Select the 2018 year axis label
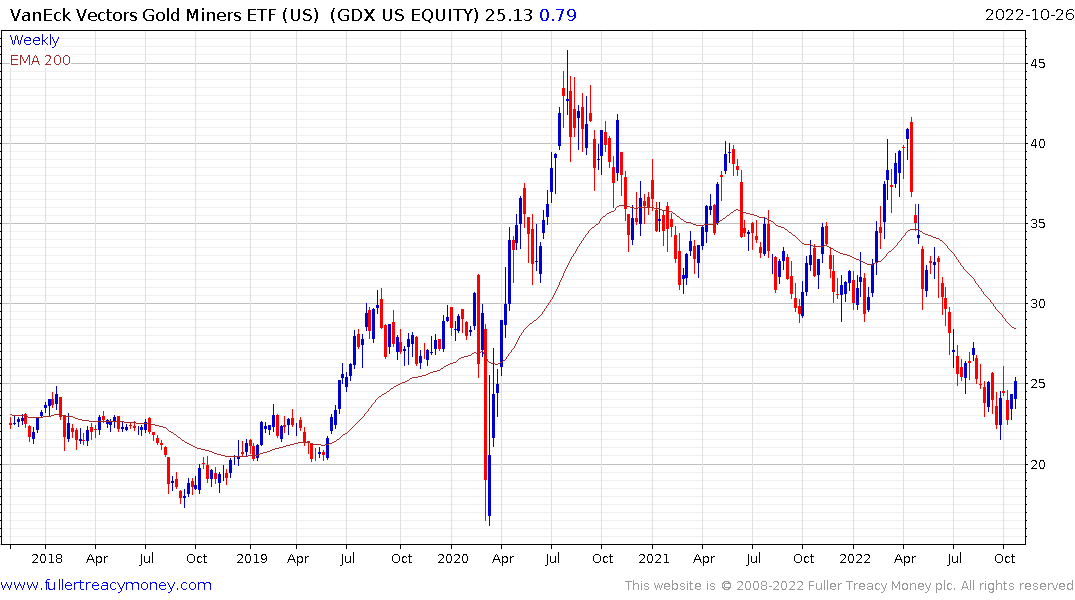1075x600 pixels. coord(47,559)
